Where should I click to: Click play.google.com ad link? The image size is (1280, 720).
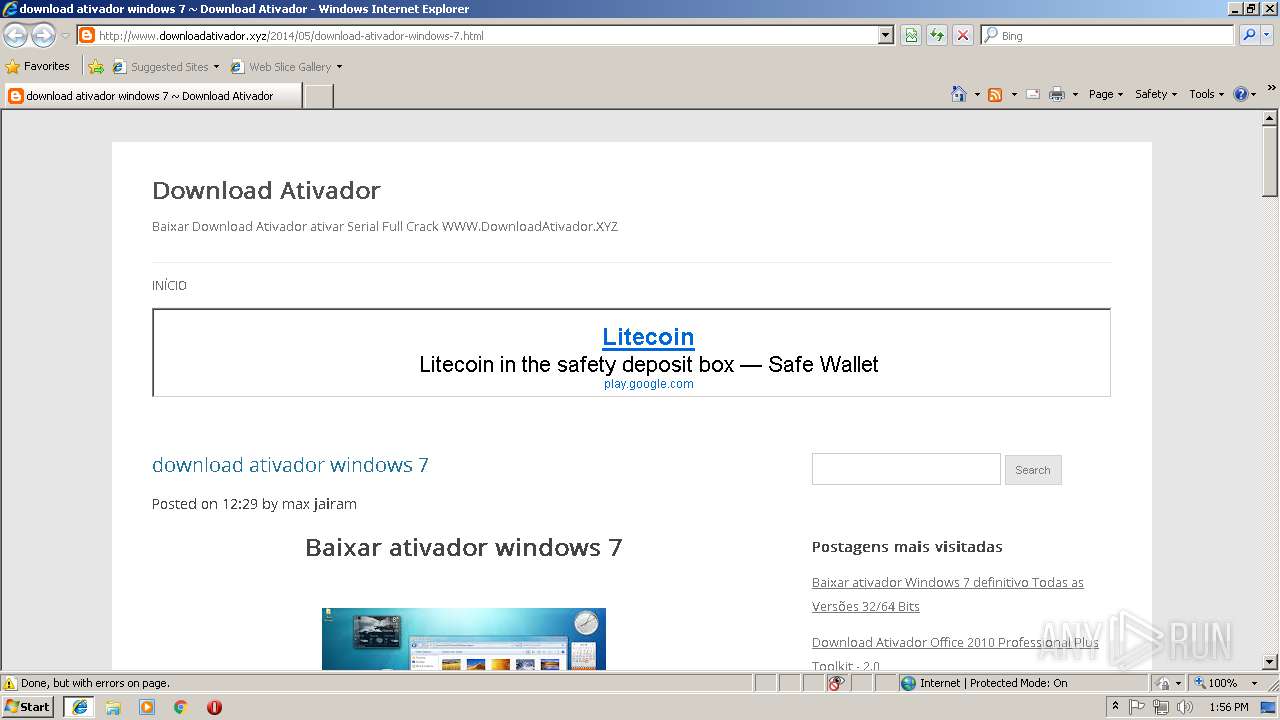pos(648,384)
